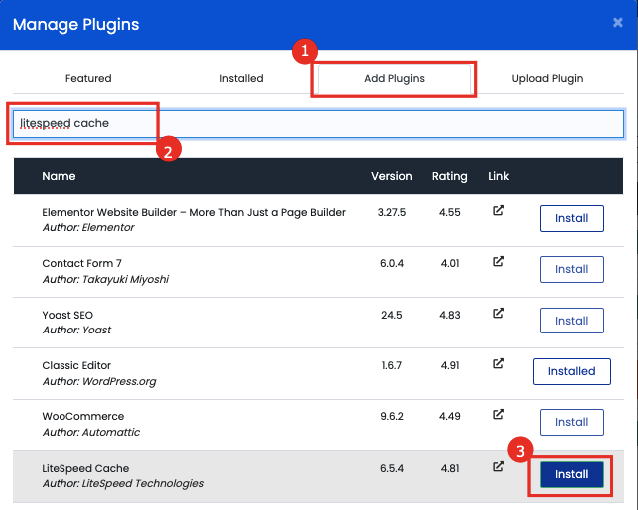Click the Rating column header
The image size is (638, 510).
pos(450,177)
